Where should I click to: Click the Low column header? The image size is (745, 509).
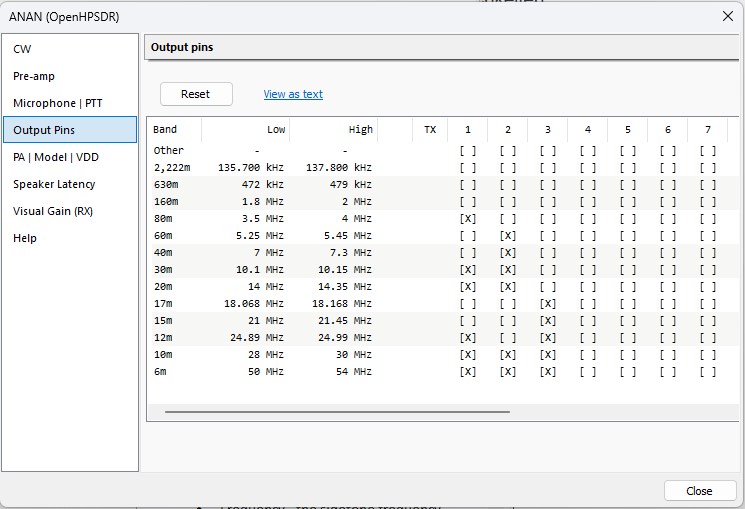[x=246, y=130]
